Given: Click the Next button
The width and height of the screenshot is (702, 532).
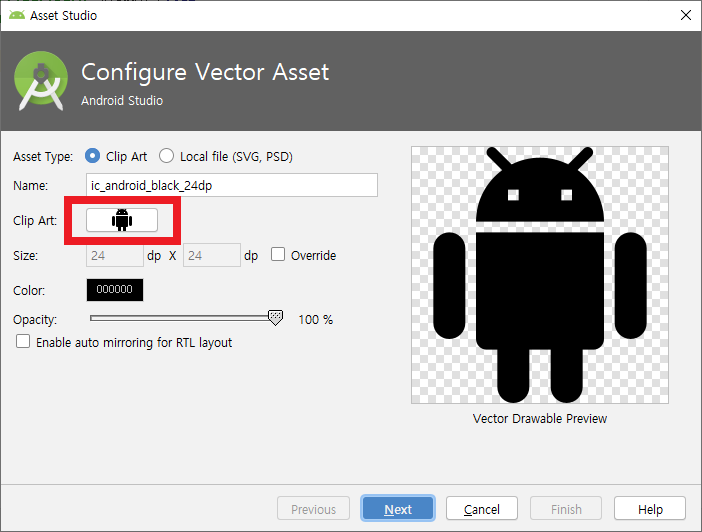Looking at the screenshot, I should coord(398,509).
